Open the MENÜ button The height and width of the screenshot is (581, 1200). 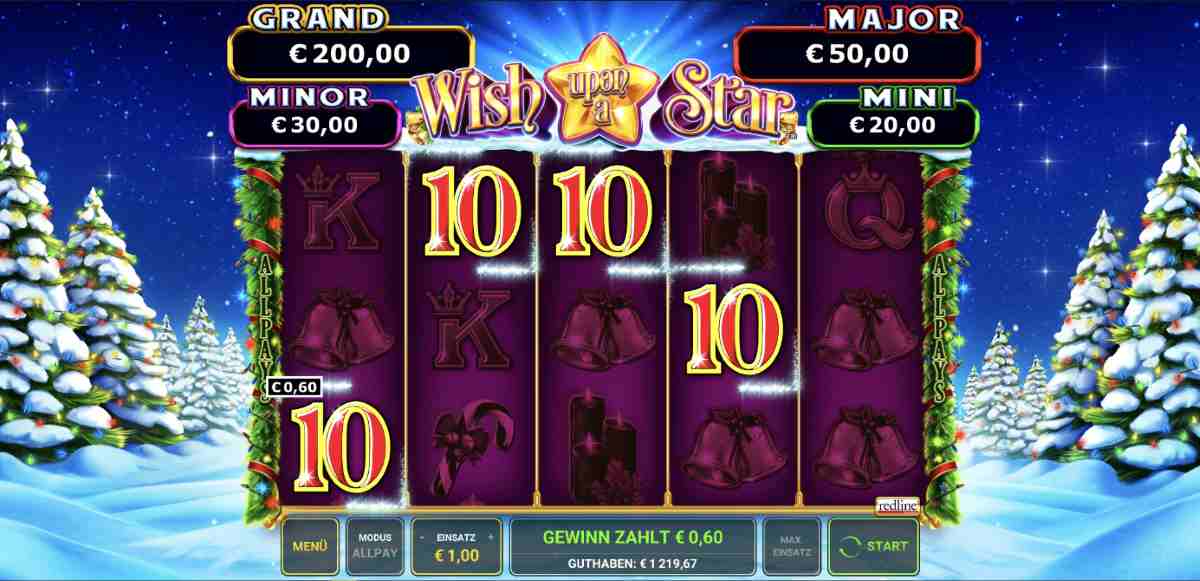click(310, 547)
